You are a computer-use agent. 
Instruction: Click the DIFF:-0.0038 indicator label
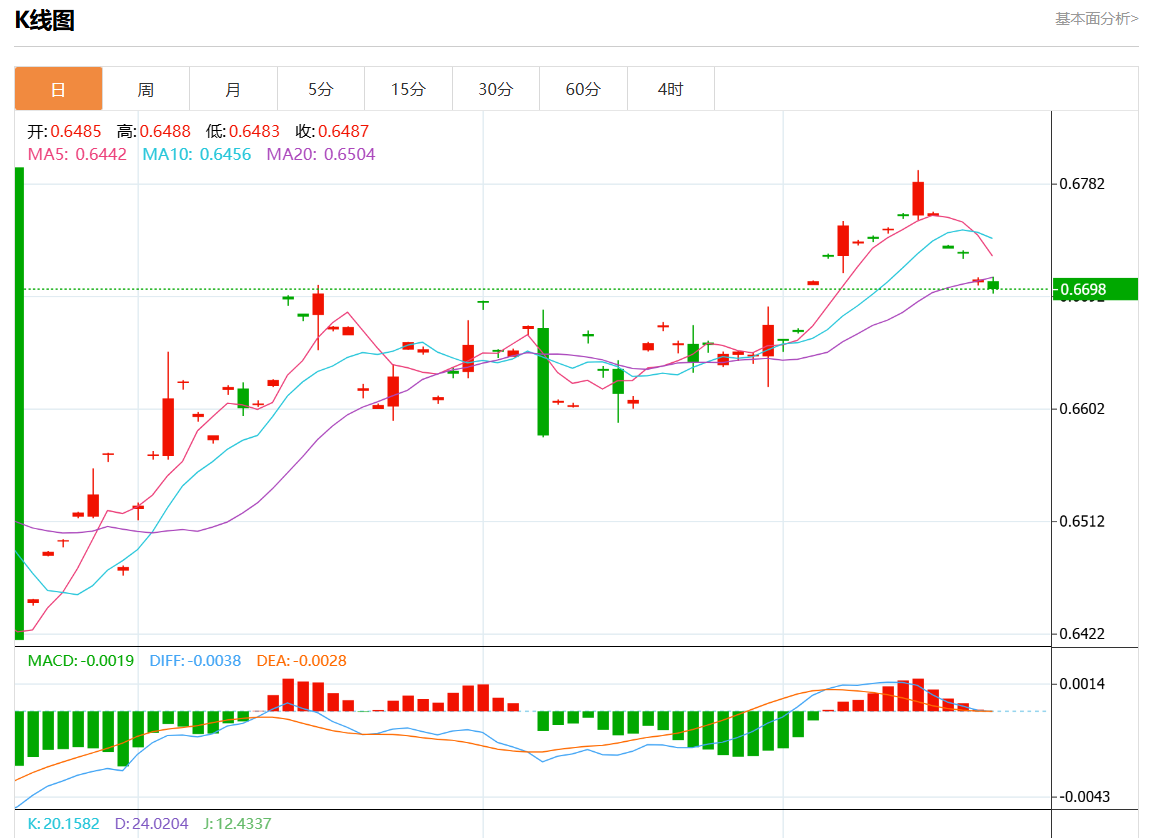click(x=195, y=660)
